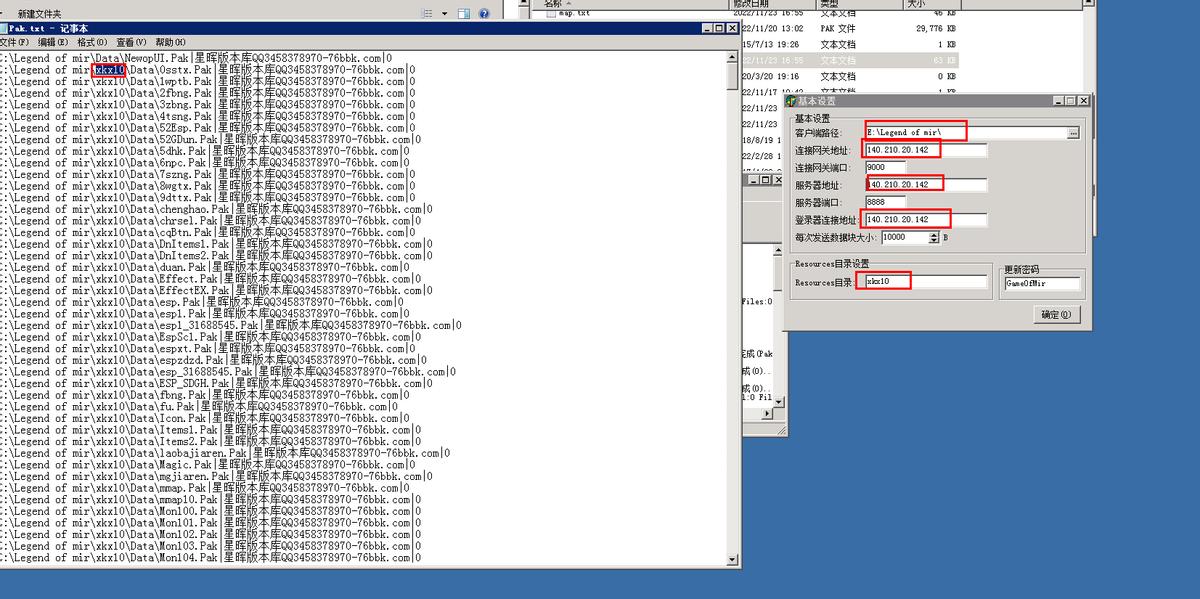Image resolution: width=1200 pixels, height=599 pixels.
Task: Click the 连接网关端口 field showing 9000
Action: coord(886,167)
